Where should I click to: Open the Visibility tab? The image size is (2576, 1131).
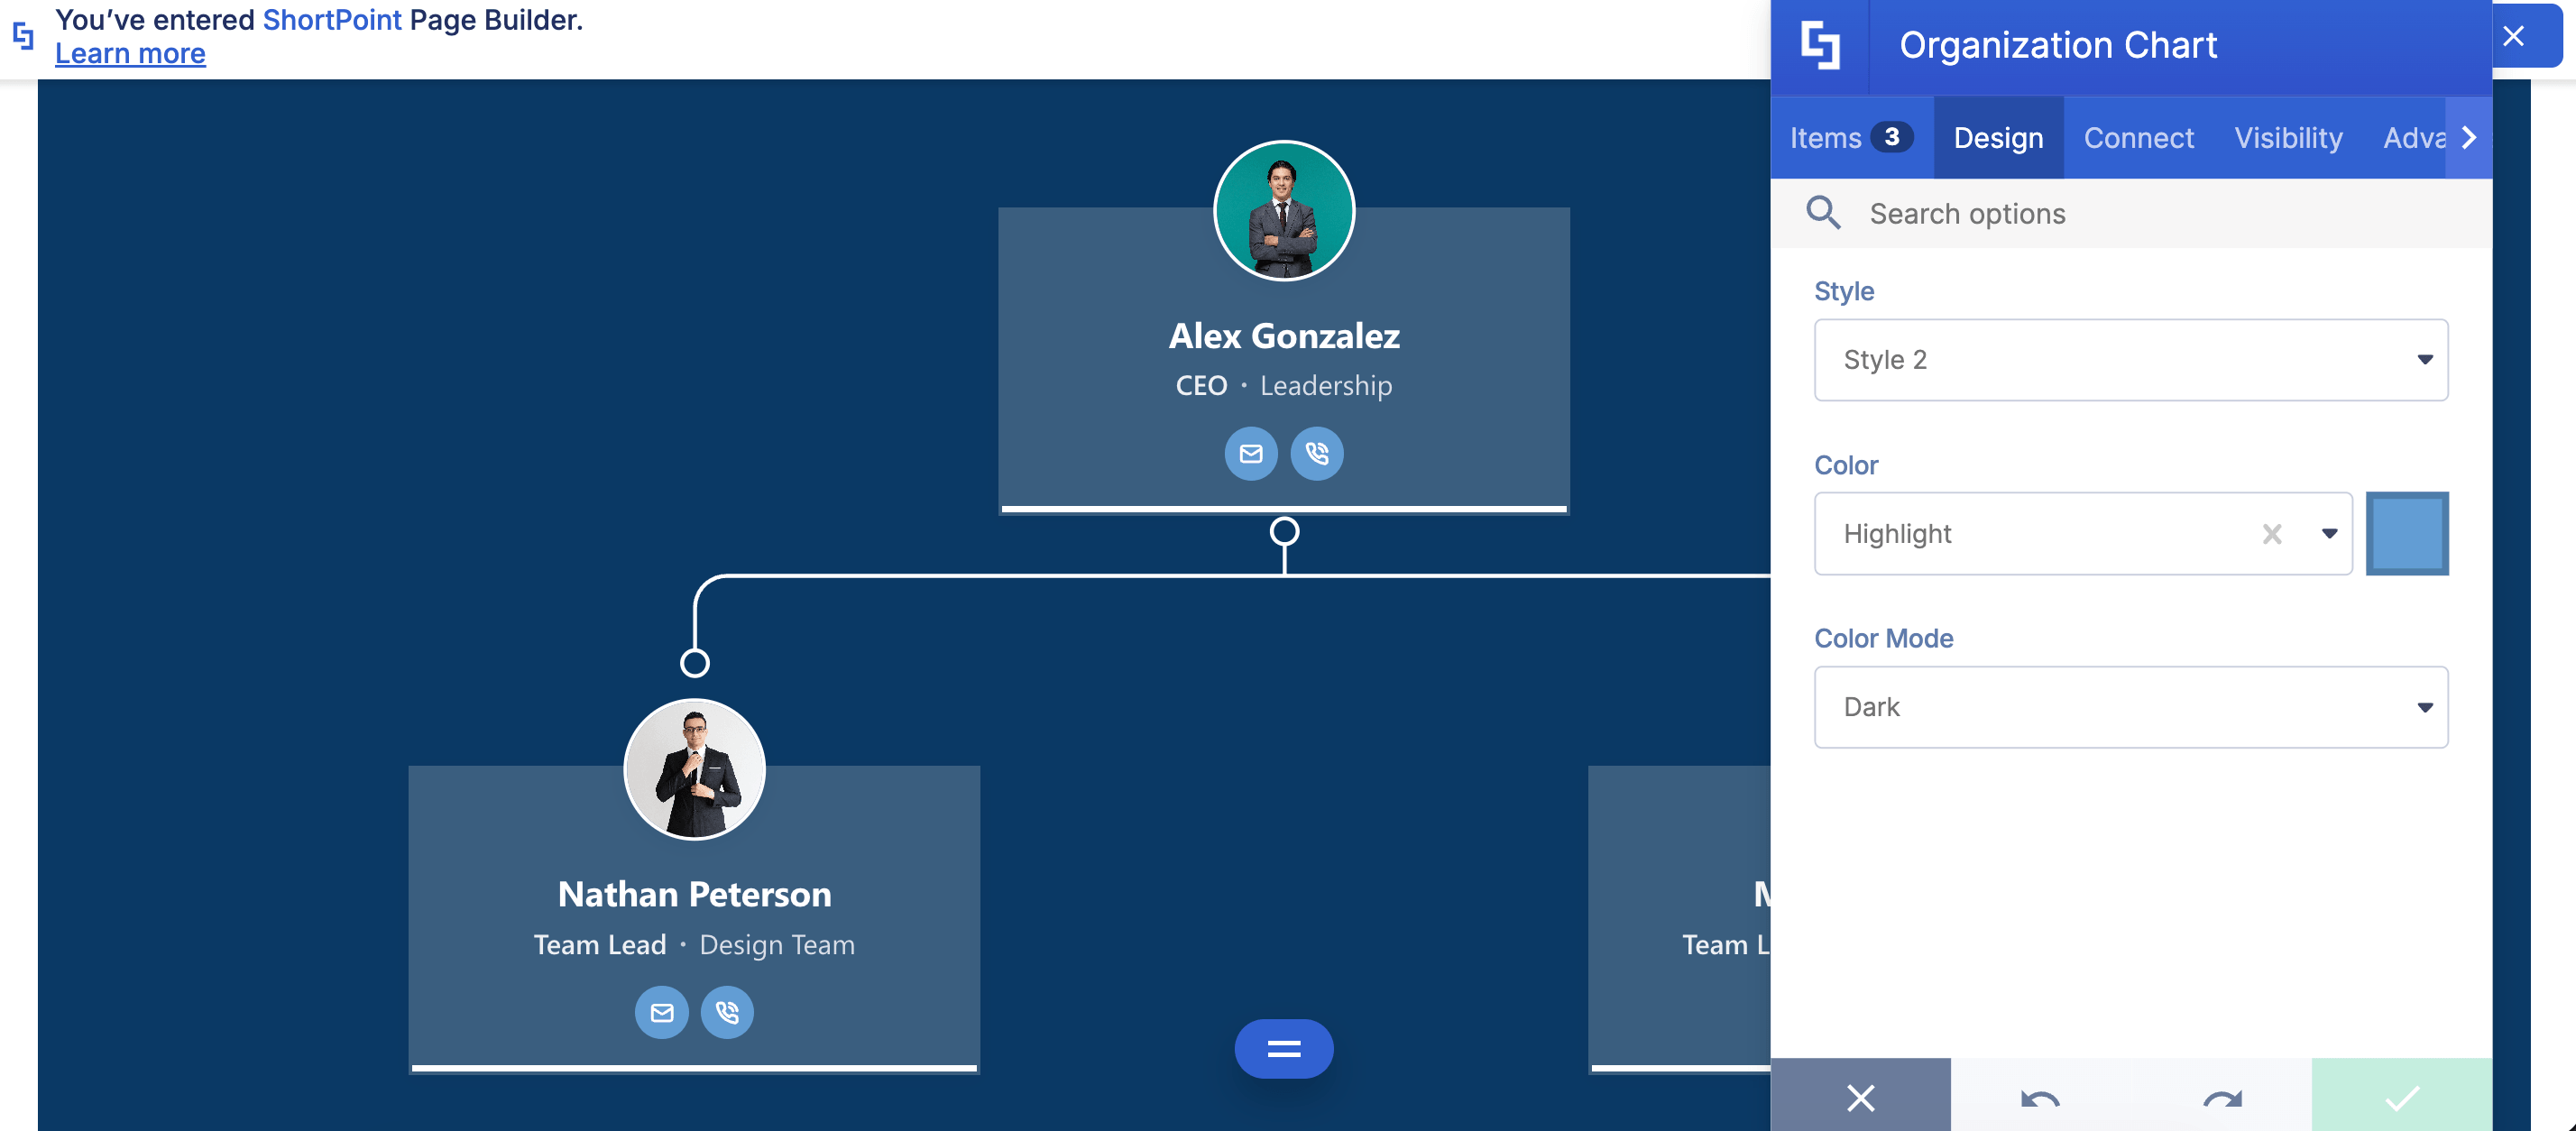(2288, 138)
